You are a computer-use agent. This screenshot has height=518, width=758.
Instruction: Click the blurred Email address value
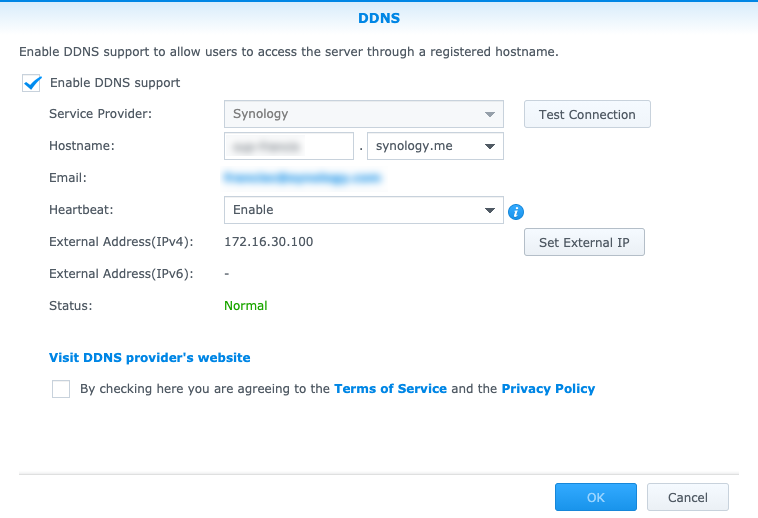(x=303, y=178)
